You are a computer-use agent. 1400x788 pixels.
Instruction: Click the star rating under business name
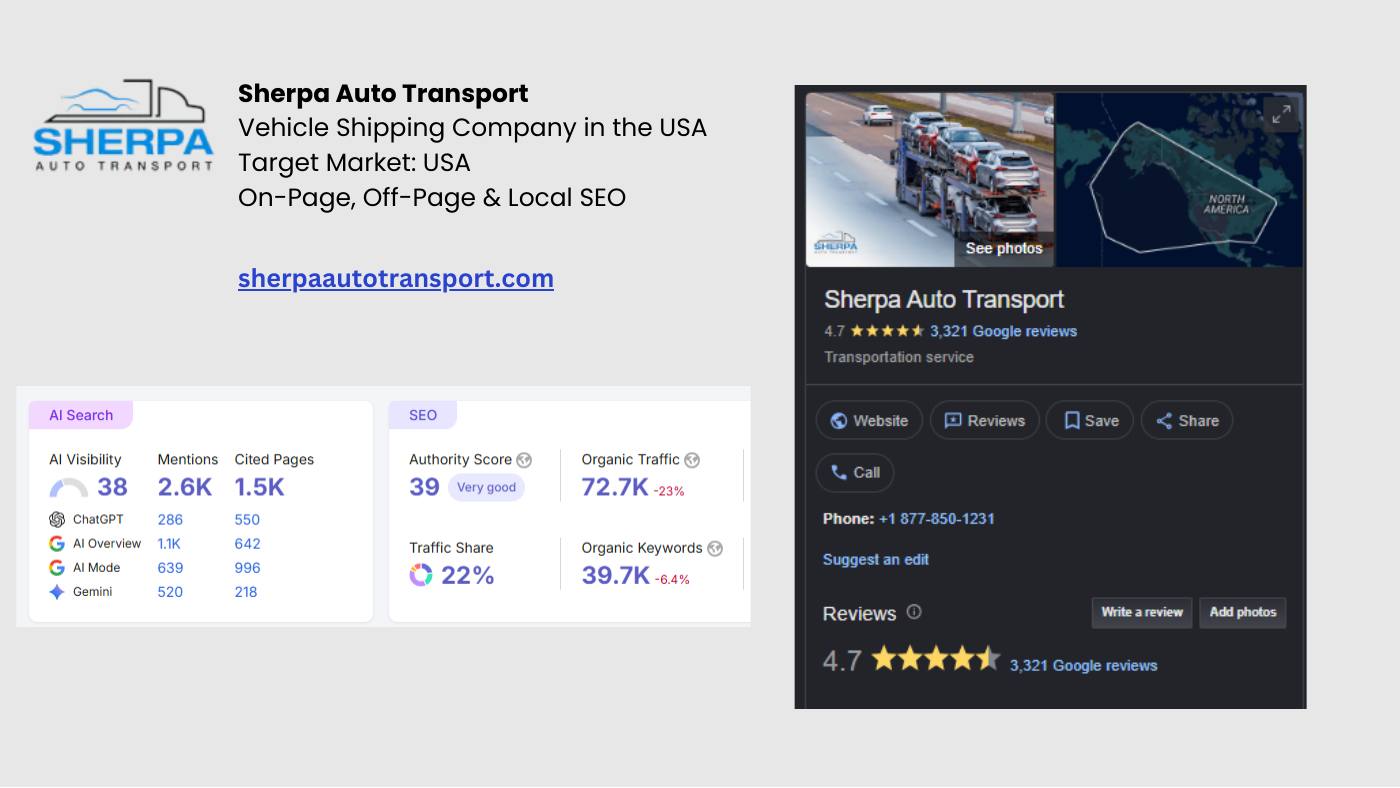click(887, 331)
